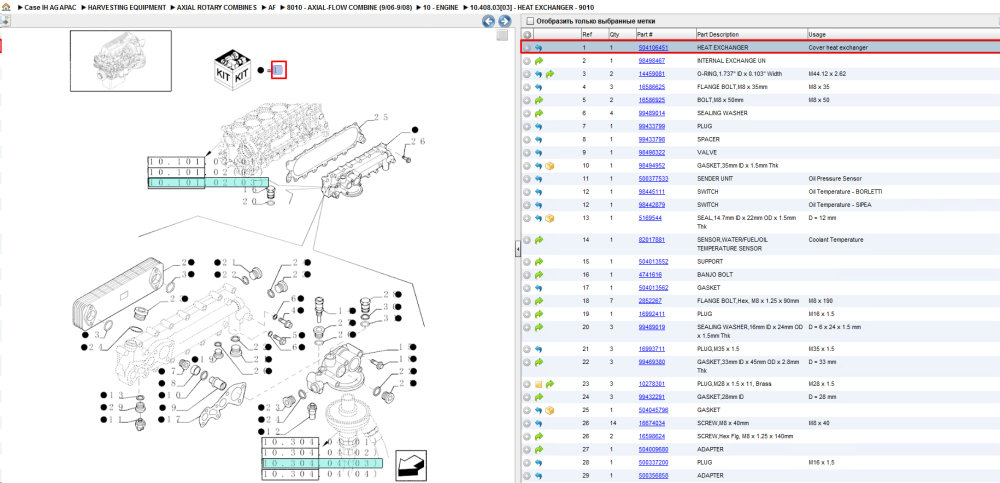
Task: Open part number link 504045796
Action: click(653, 410)
